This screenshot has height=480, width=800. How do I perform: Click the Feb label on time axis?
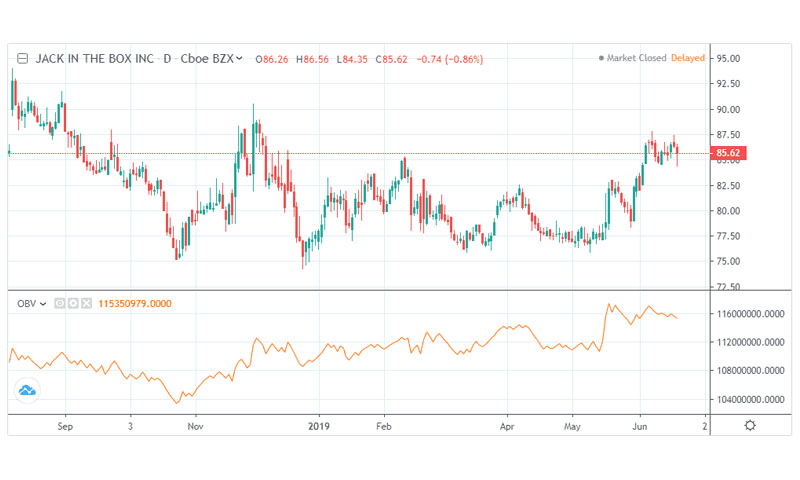(384, 426)
